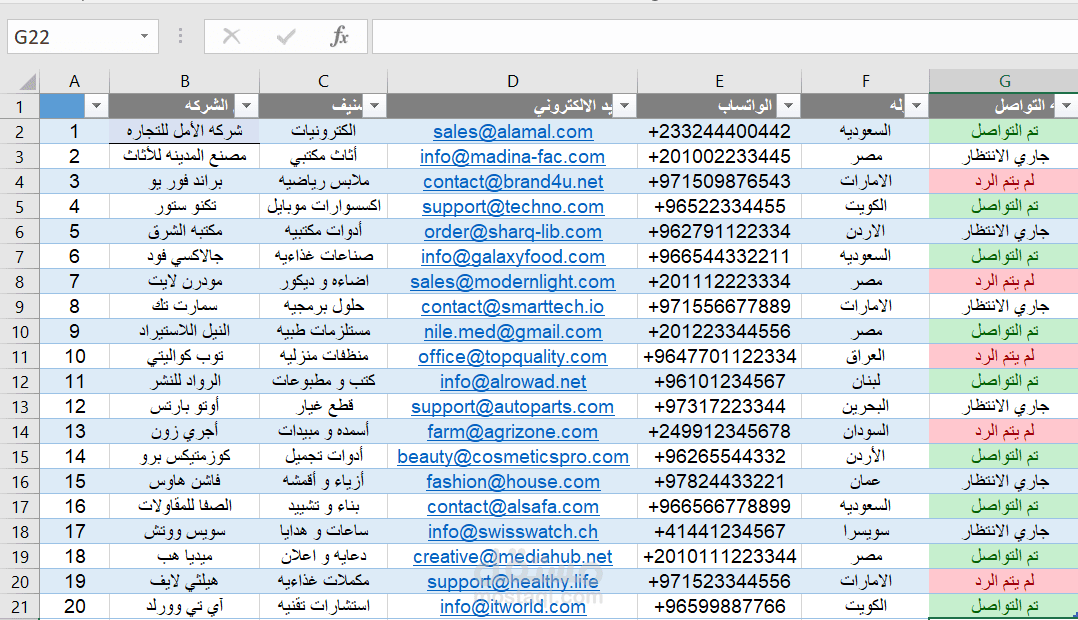The image size is (1078, 620).
Task: Open filter dropdown for الشركه column
Action: click(246, 106)
